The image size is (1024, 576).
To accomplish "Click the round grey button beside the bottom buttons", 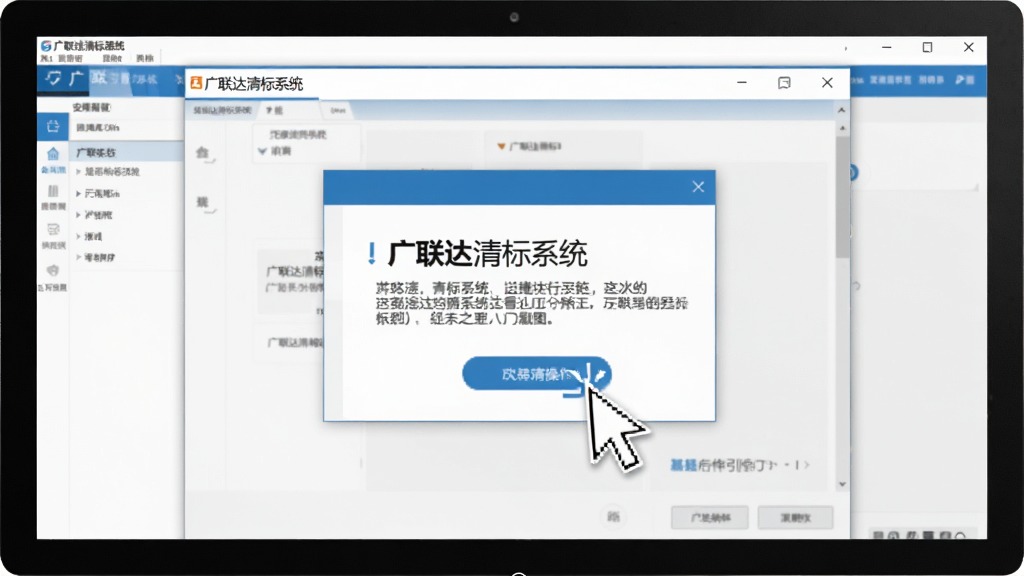I will [x=613, y=517].
